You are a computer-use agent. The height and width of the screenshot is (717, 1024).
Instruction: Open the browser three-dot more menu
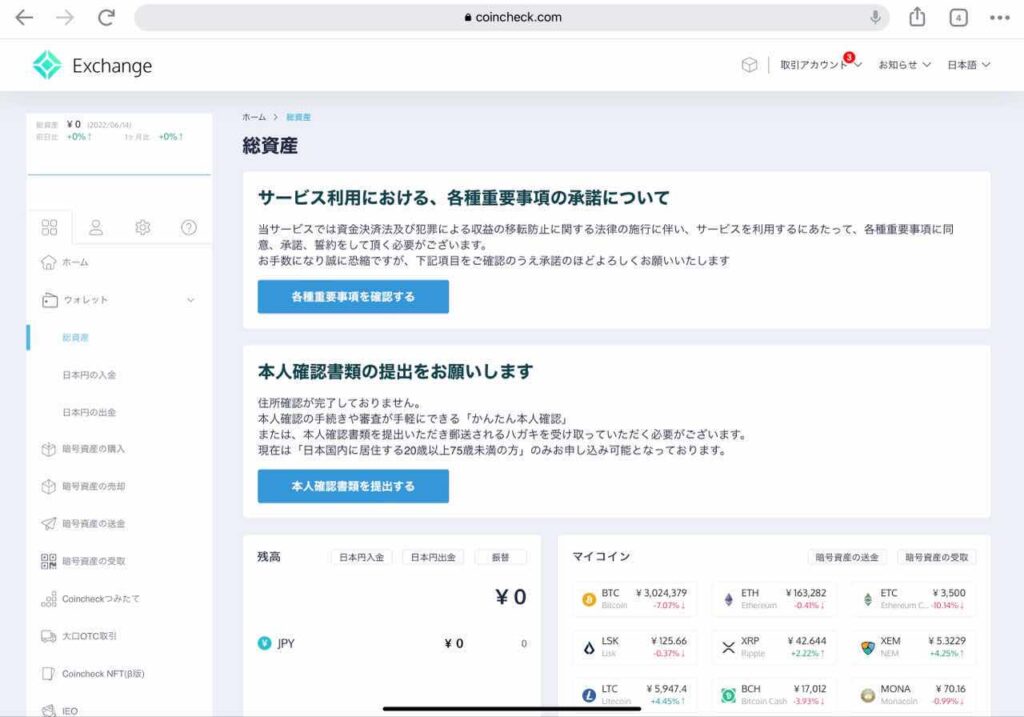coord(999,18)
